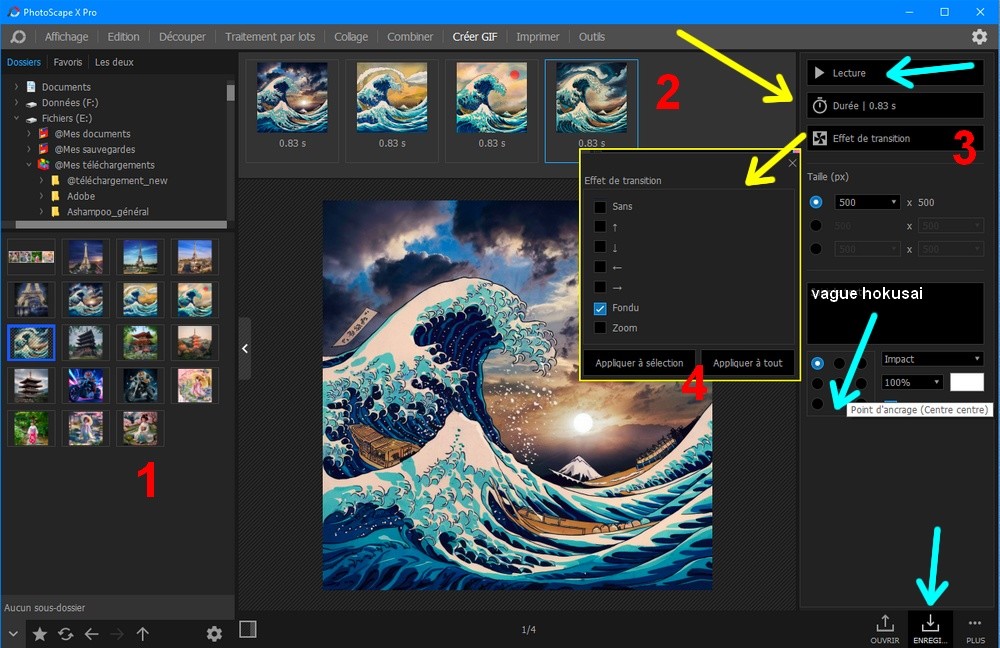
Task: Expand the bottom-left chevron dropdown
Action: coord(13,633)
